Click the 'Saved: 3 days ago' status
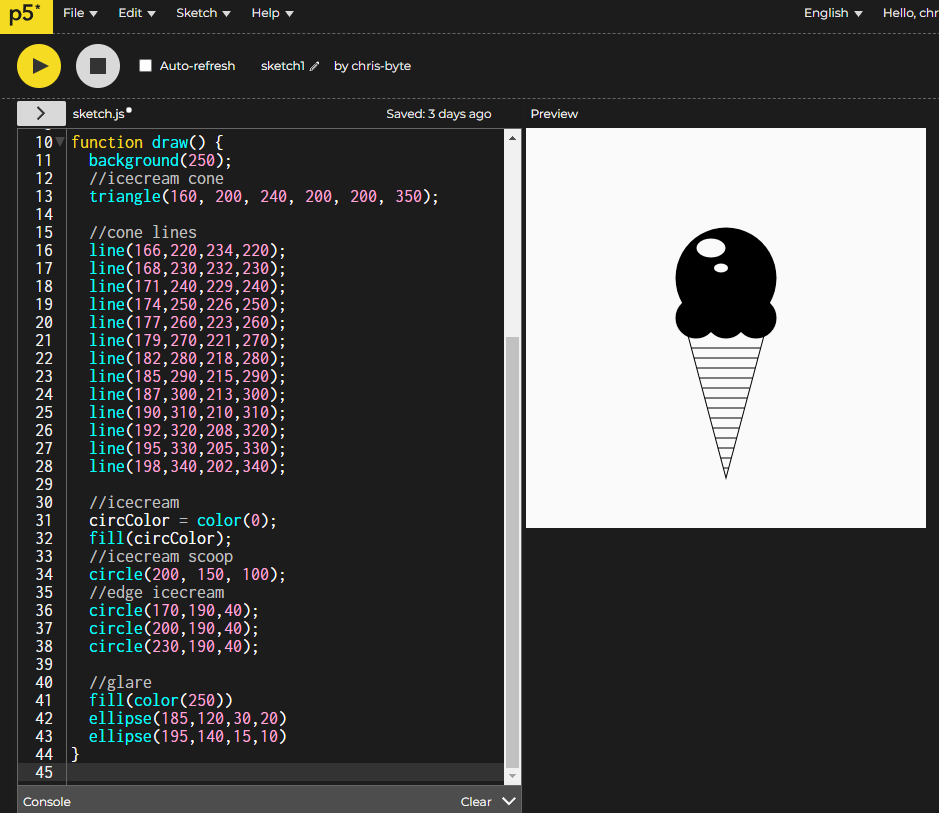 438,114
